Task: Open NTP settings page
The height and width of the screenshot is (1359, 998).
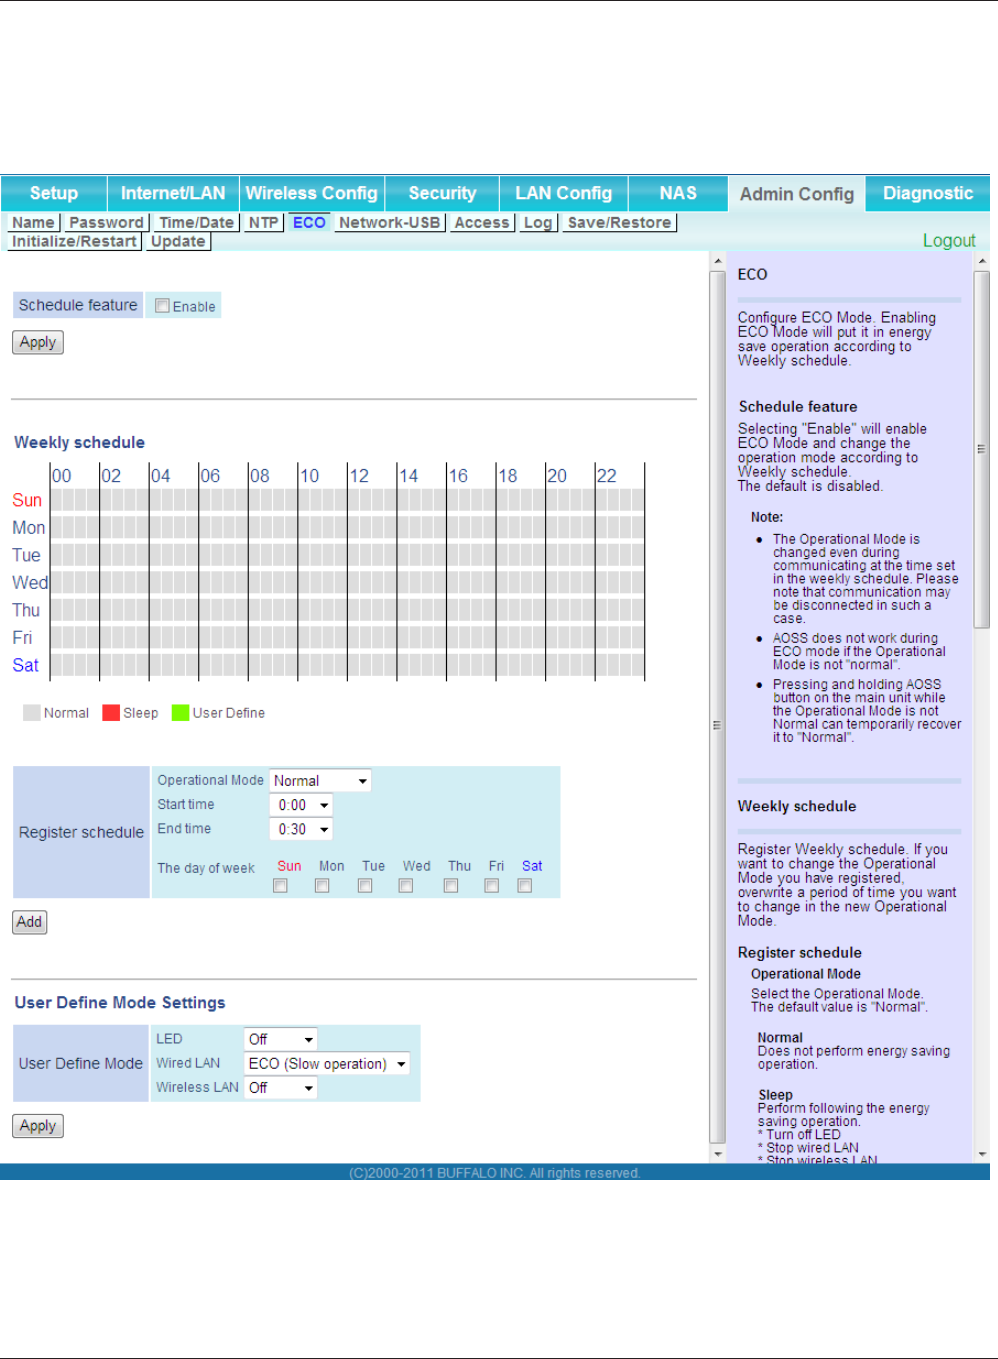Action: (x=264, y=222)
